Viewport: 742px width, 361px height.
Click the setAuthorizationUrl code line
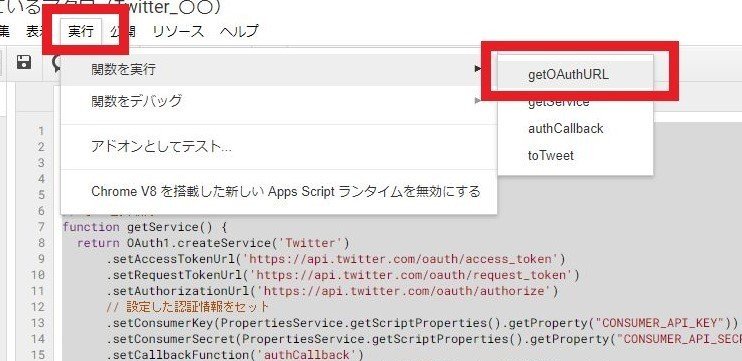coord(332,291)
